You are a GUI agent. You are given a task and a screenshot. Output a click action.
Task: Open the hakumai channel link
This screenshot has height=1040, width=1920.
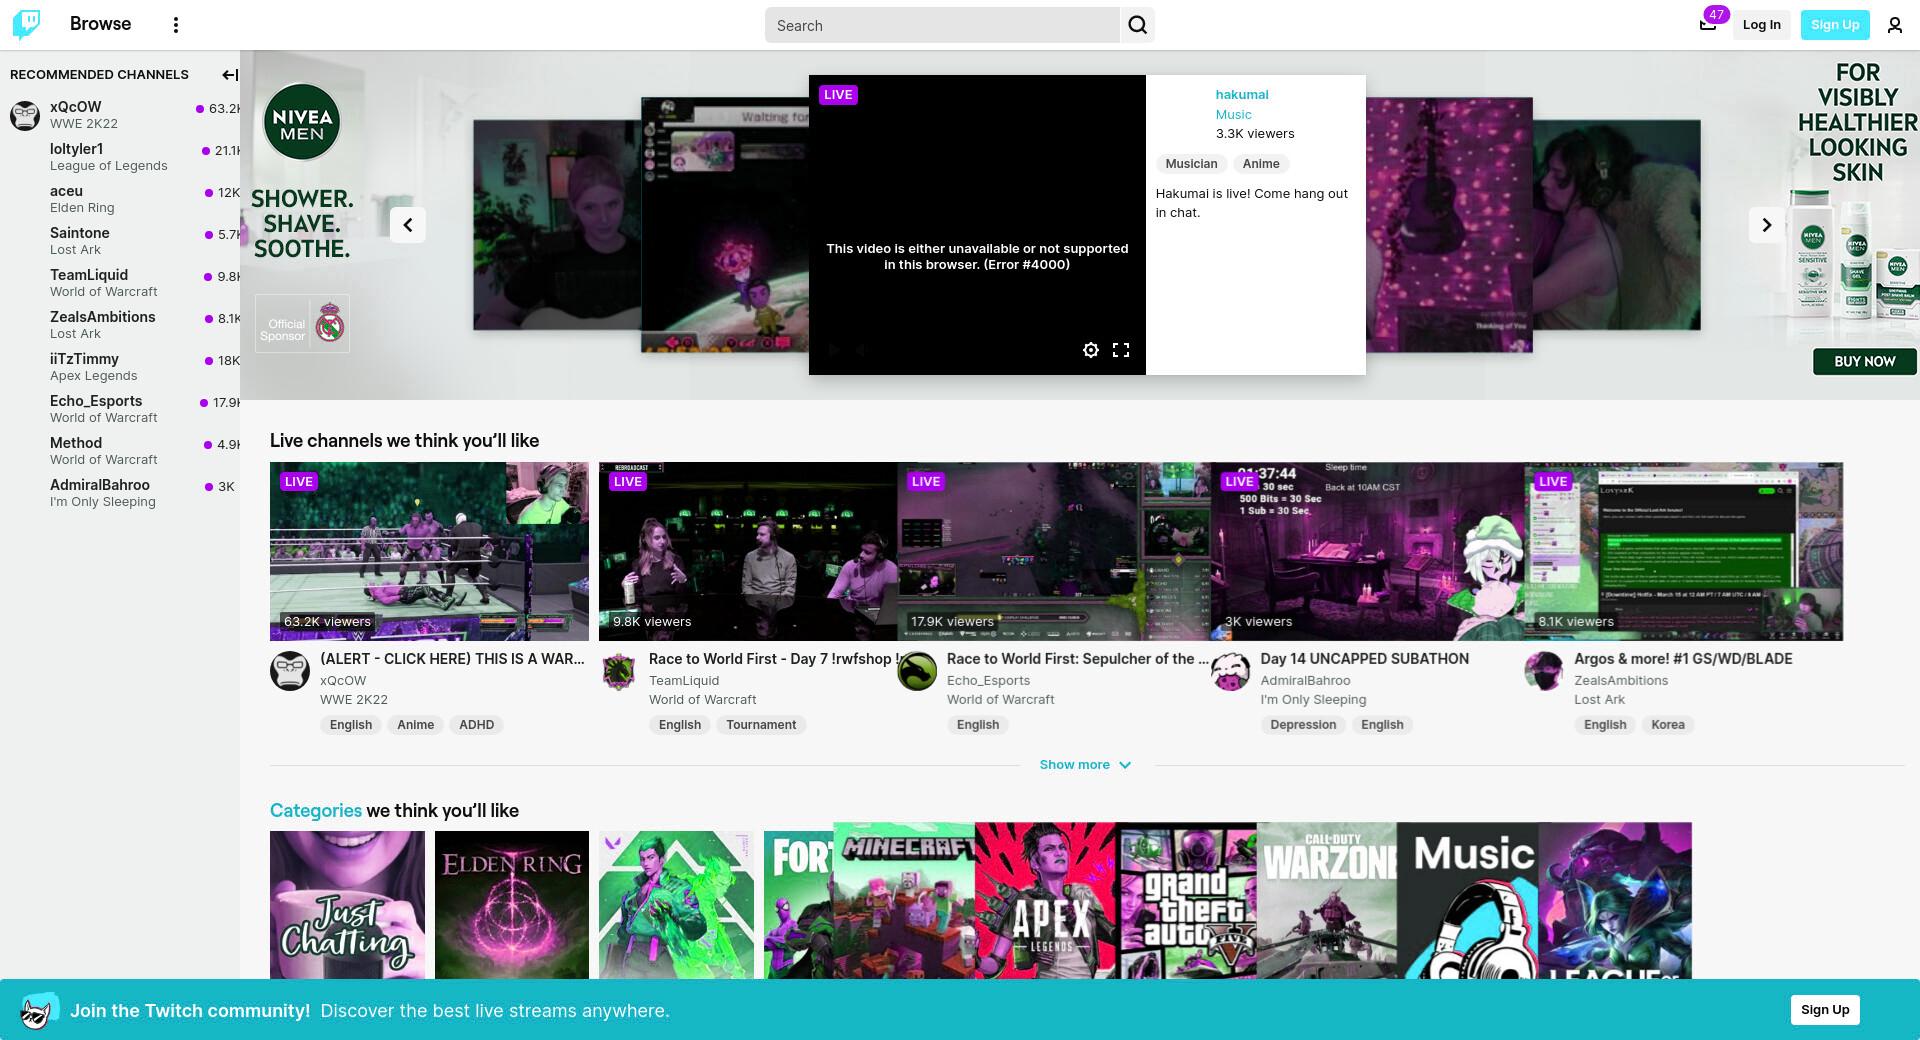coord(1242,95)
